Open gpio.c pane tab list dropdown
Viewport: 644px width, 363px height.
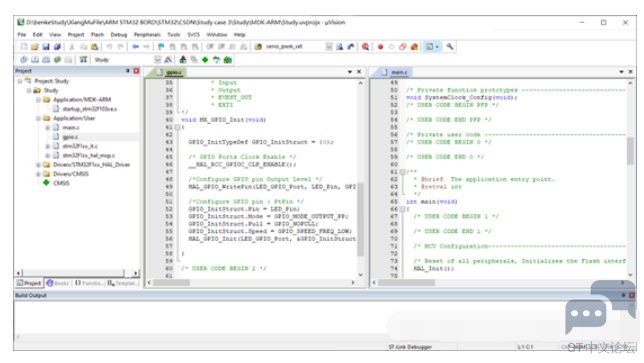[x=350, y=72]
